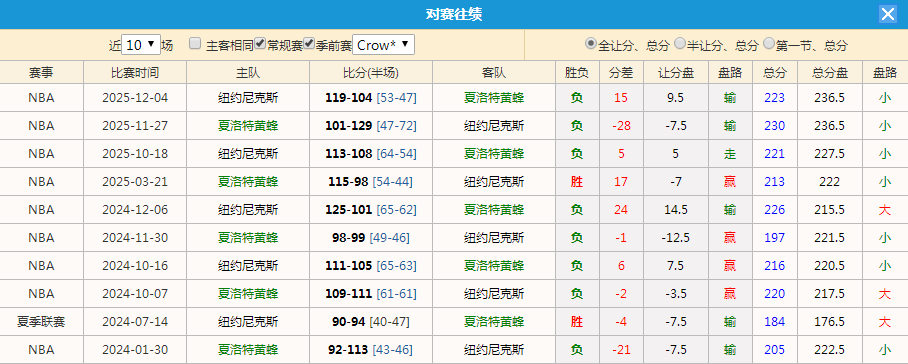Screen dimensions: 908x364
Task: Click total line 176.5
Action: [830, 322]
